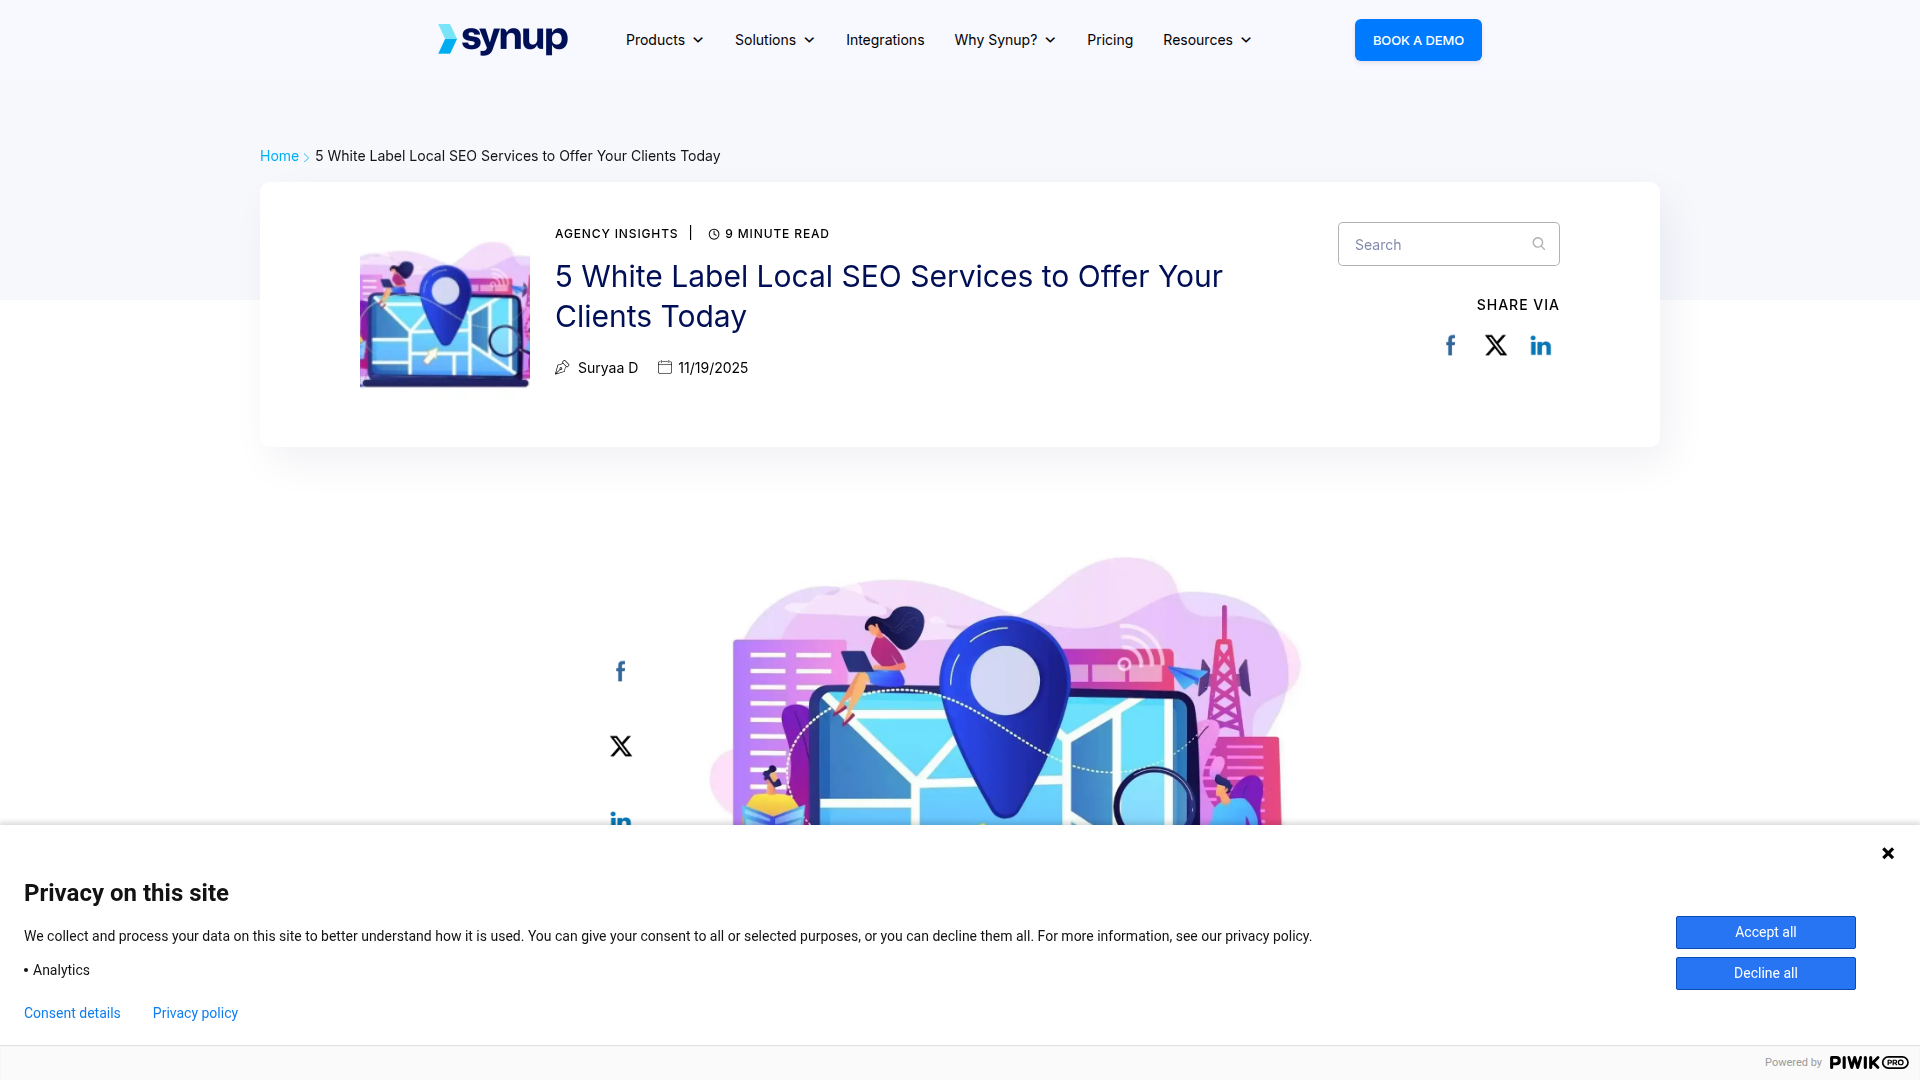Click the magnifier icon in the search box

[1538, 243]
